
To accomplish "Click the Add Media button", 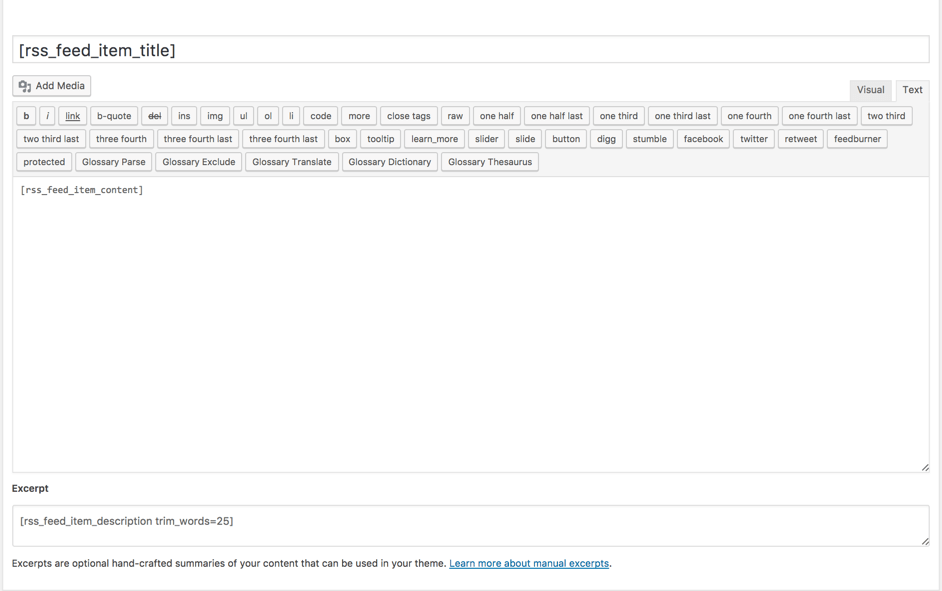I will pyautogui.click(x=52, y=86).
